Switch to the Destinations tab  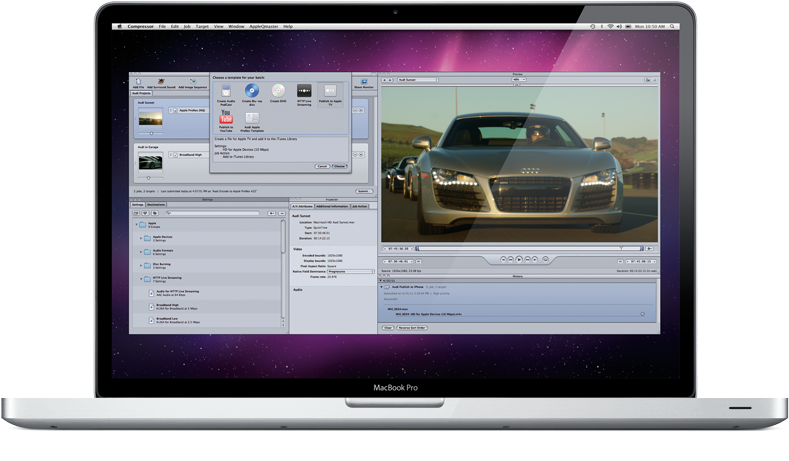click(x=157, y=204)
